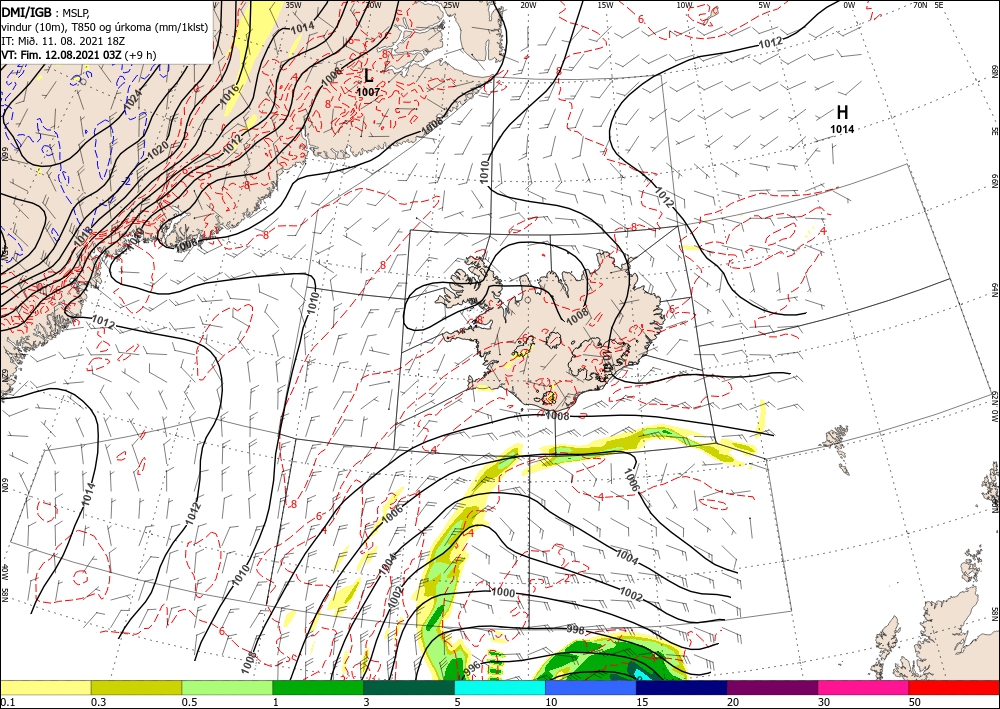This screenshot has height=709, width=1000.
Task: Click the 'VT: Fim. 12.08.2021 03Z' valid time
Action: coord(61,55)
